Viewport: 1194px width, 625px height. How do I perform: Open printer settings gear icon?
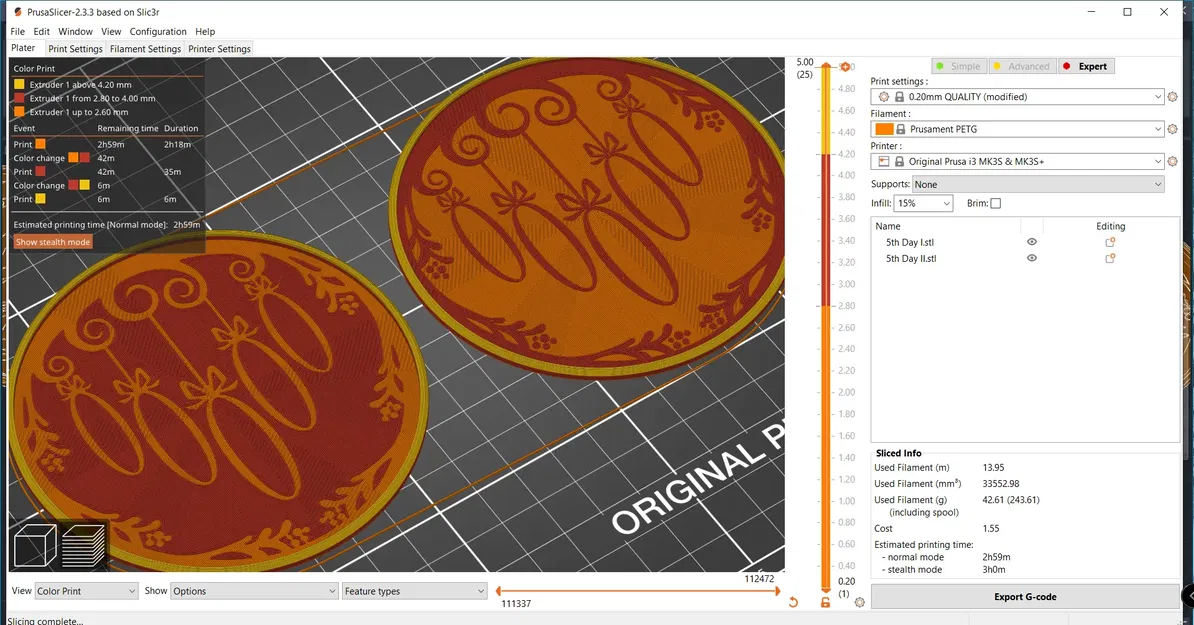coord(1173,161)
